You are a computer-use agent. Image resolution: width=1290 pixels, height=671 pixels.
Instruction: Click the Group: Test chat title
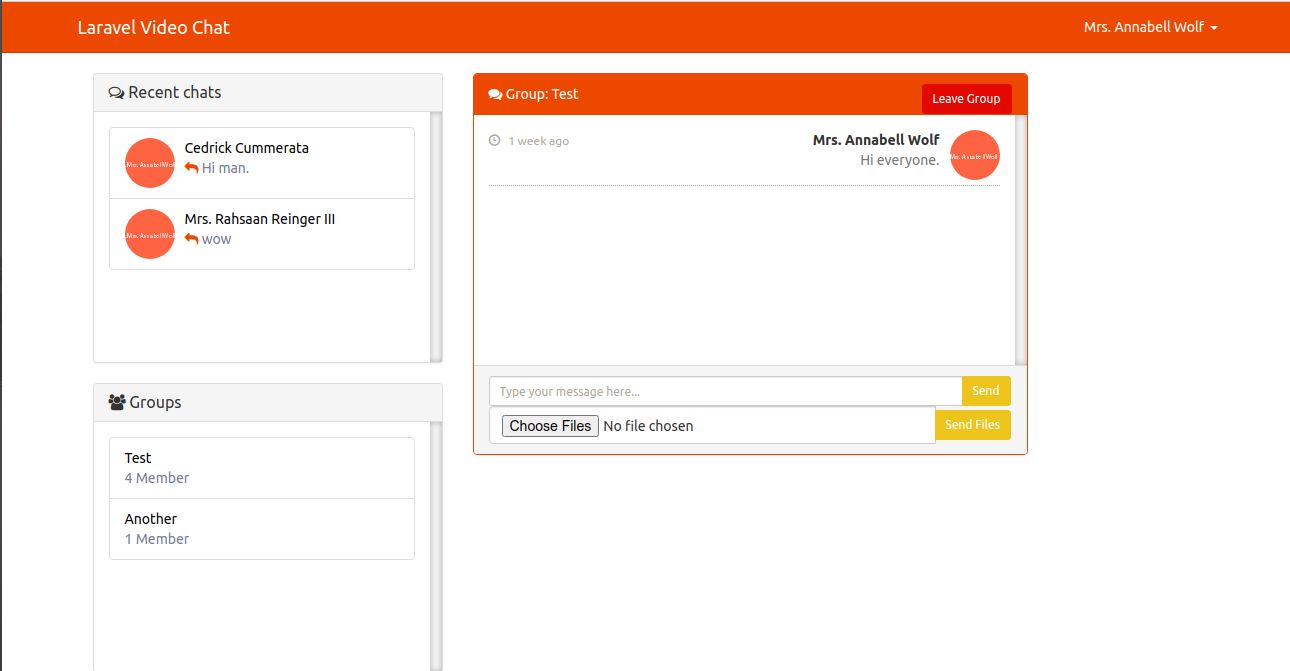point(542,94)
